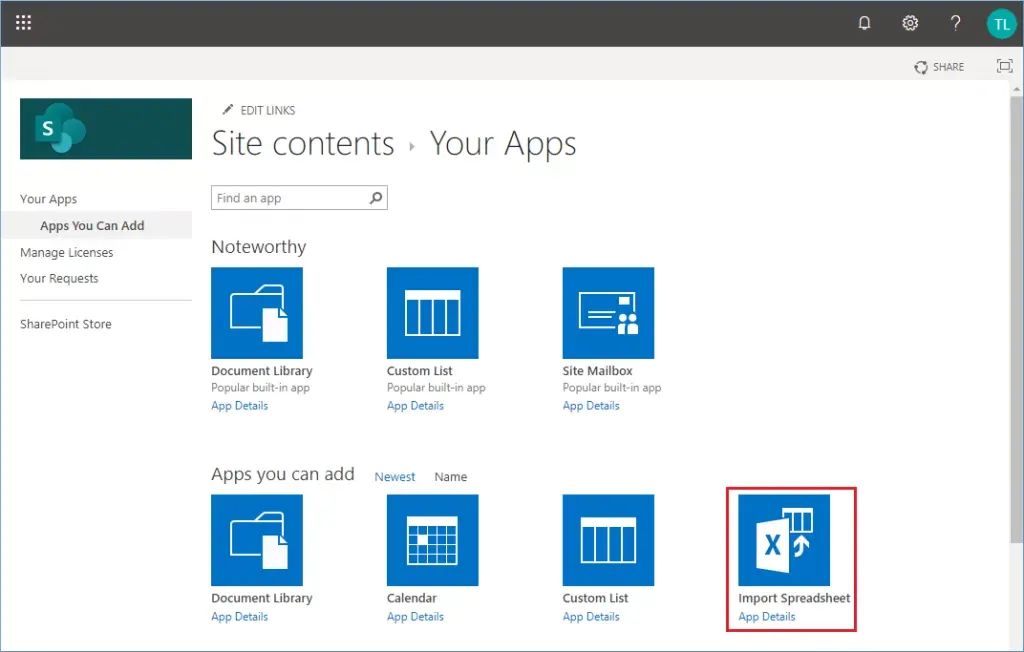Open App Details under Noteworthy Custom List
1024x652 pixels.
click(x=415, y=406)
